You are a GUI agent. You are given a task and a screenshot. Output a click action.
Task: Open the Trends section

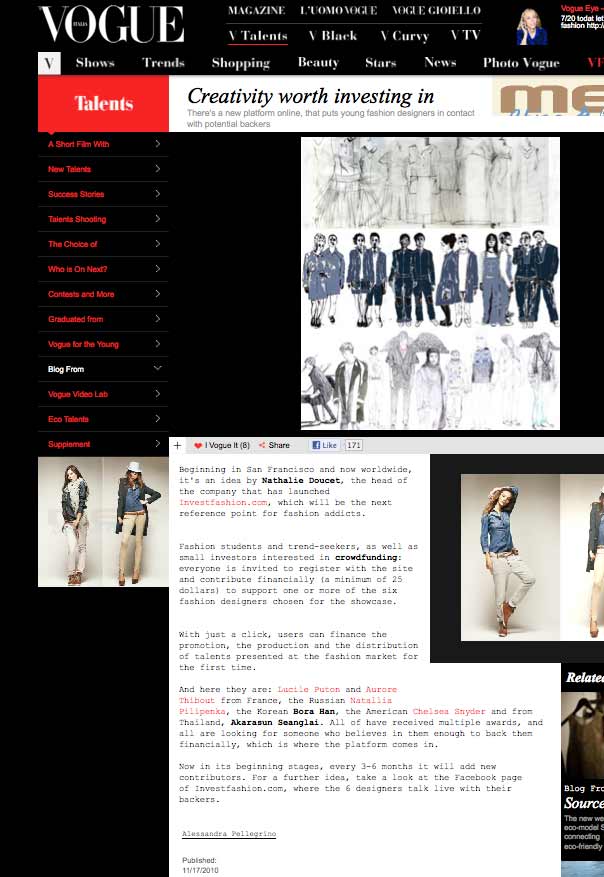[x=163, y=63]
